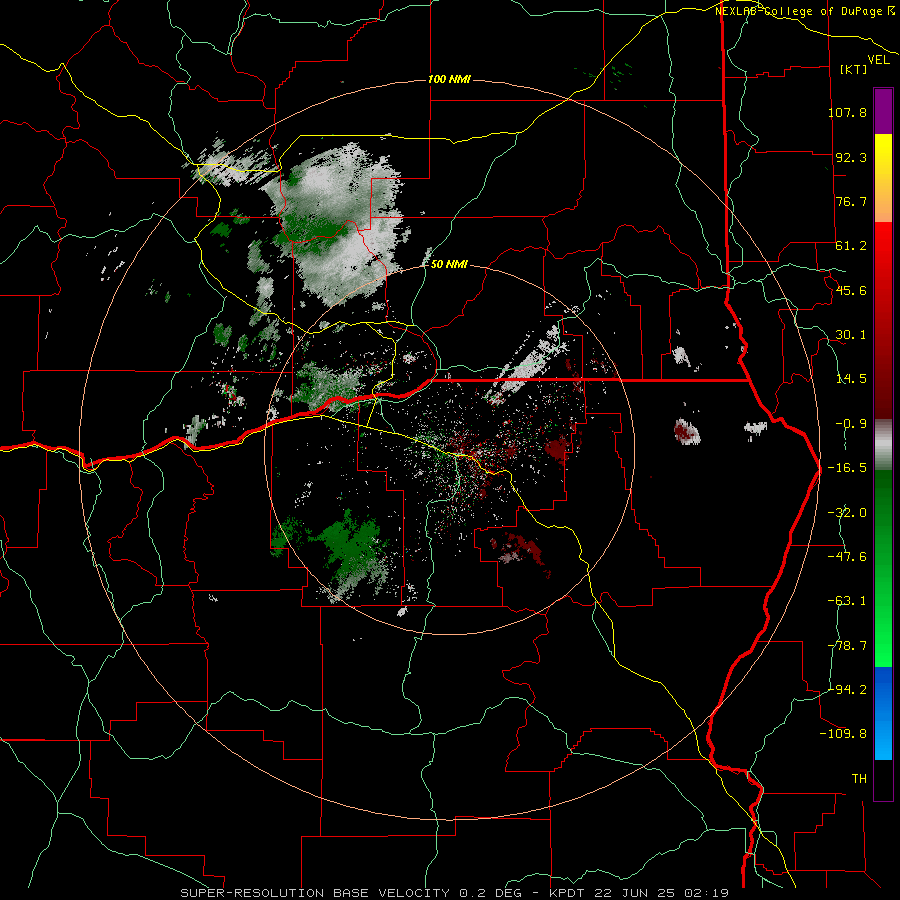Click the 'VEL' legend title
900x900 pixels.
878,60
